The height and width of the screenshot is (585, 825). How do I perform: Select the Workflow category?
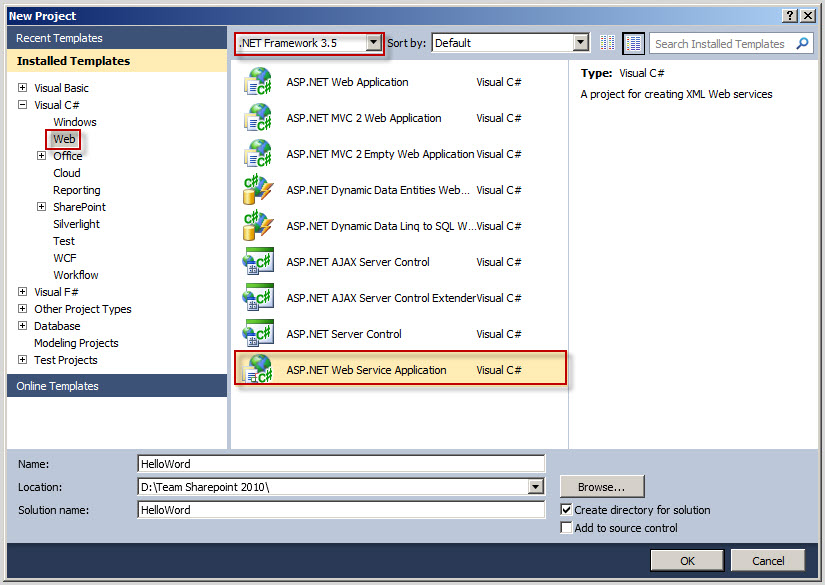point(76,275)
